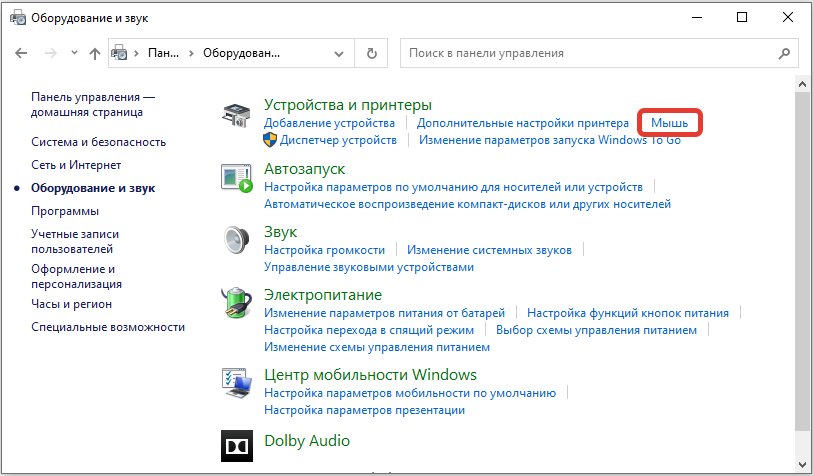Viewport: 813px width, 476px height.
Task: Open the 'Мышь' link
Action: coord(668,122)
